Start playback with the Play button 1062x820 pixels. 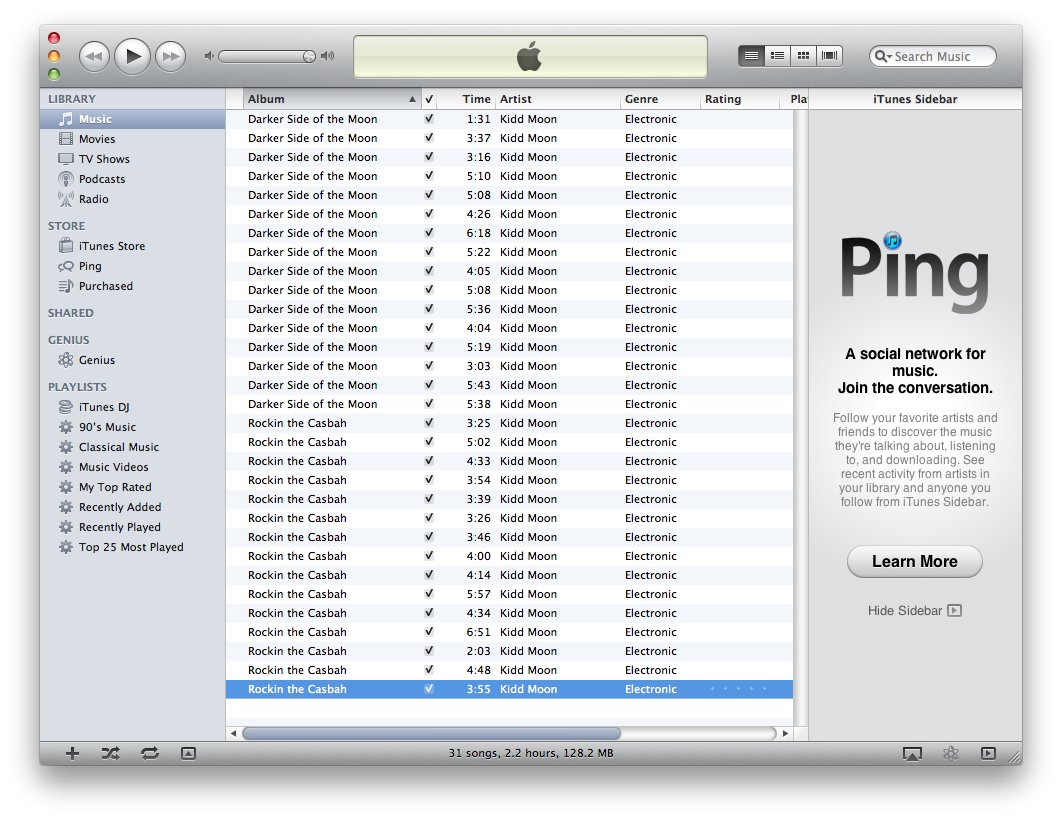click(132, 56)
